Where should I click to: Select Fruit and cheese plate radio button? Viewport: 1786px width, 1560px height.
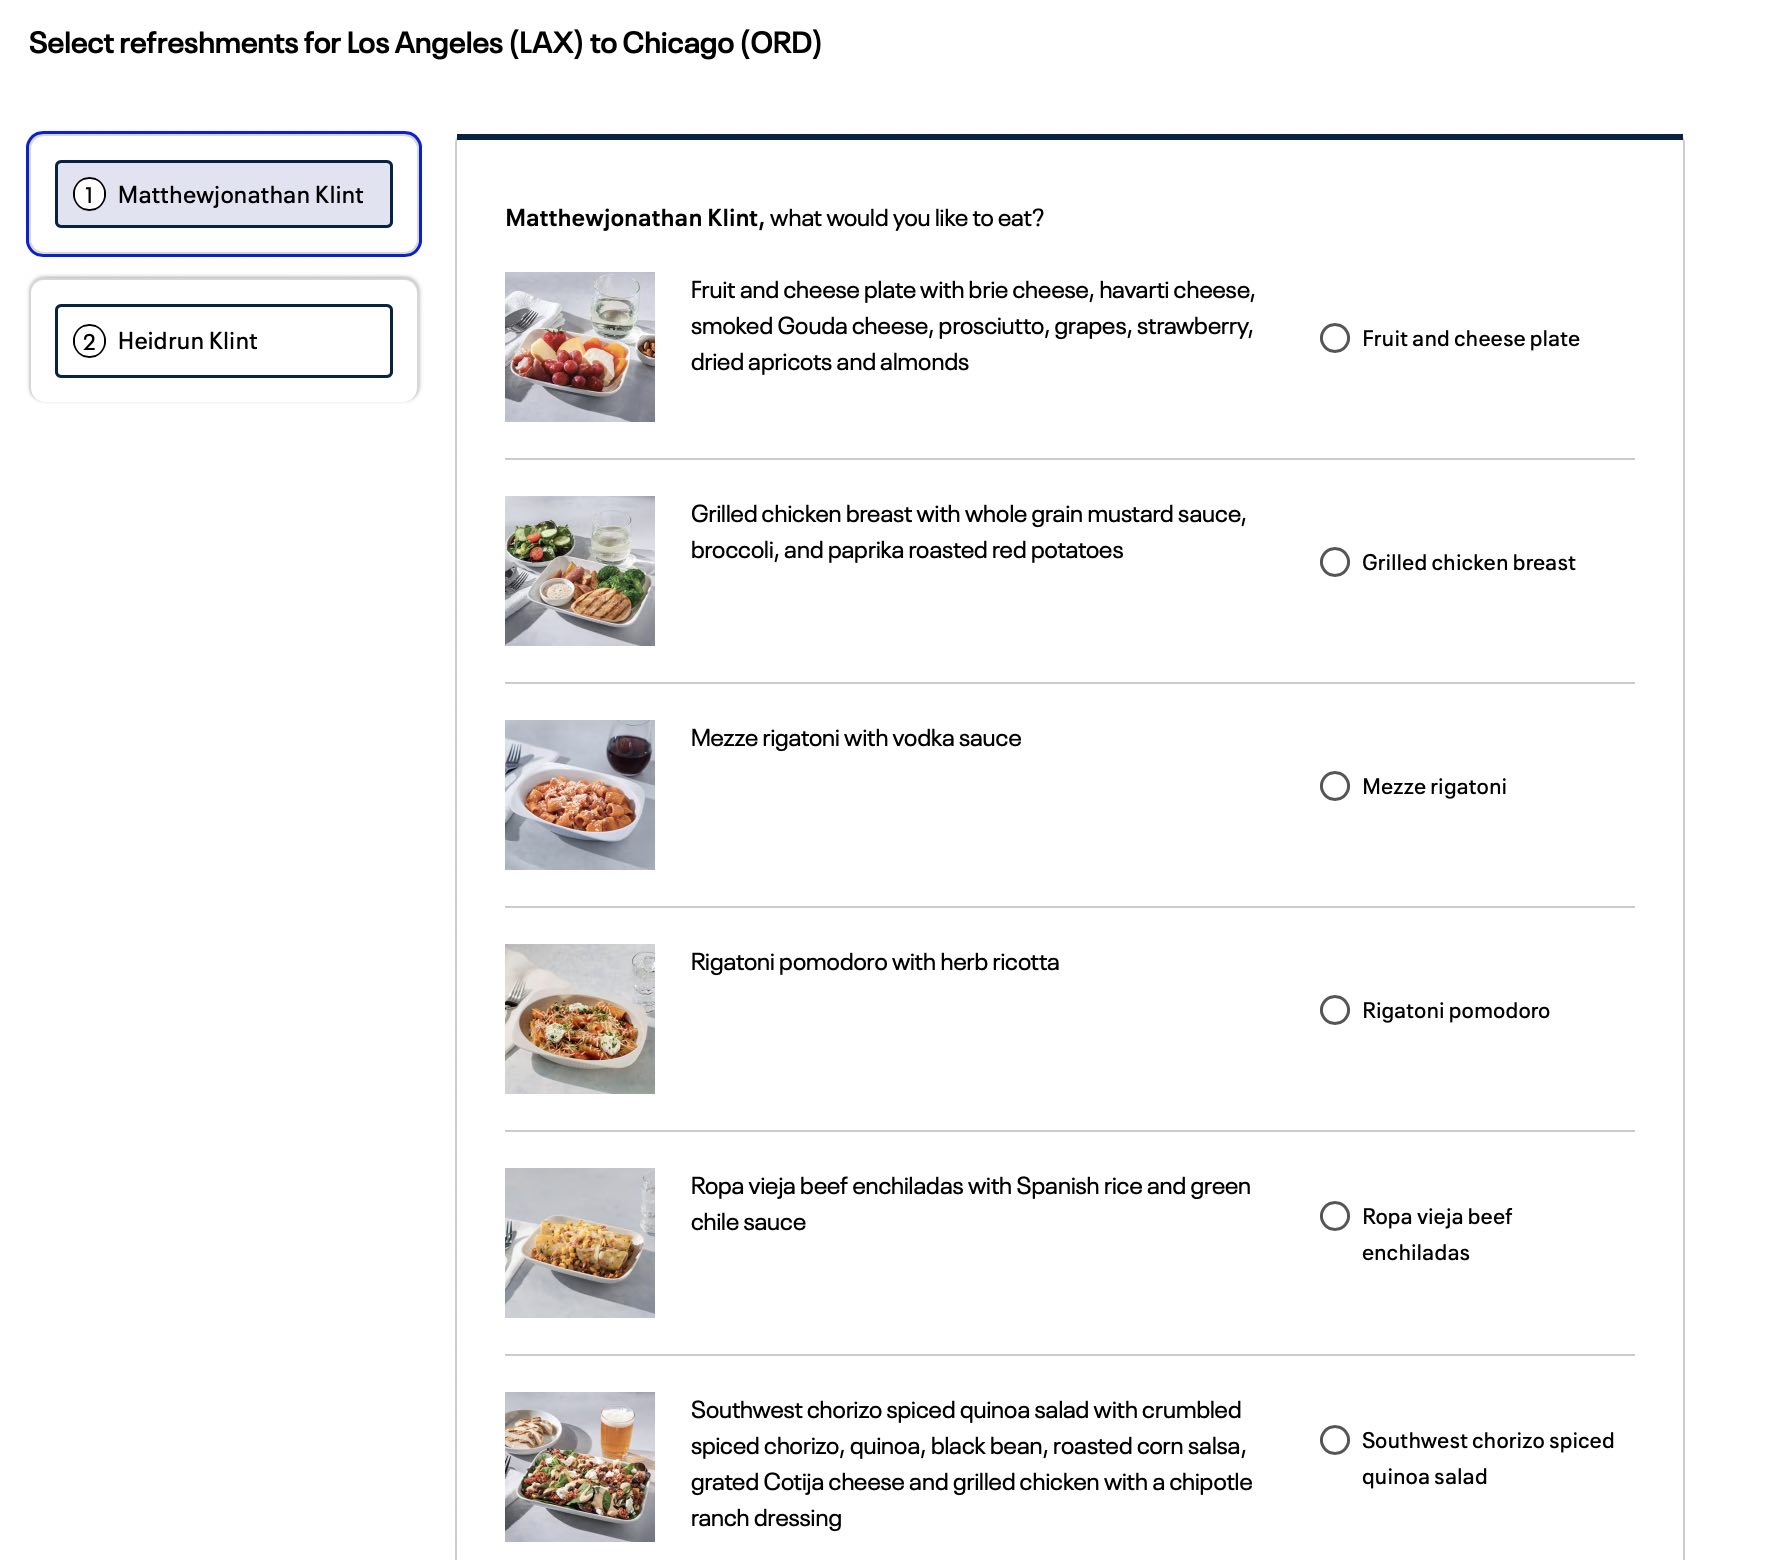click(1335, 338)
